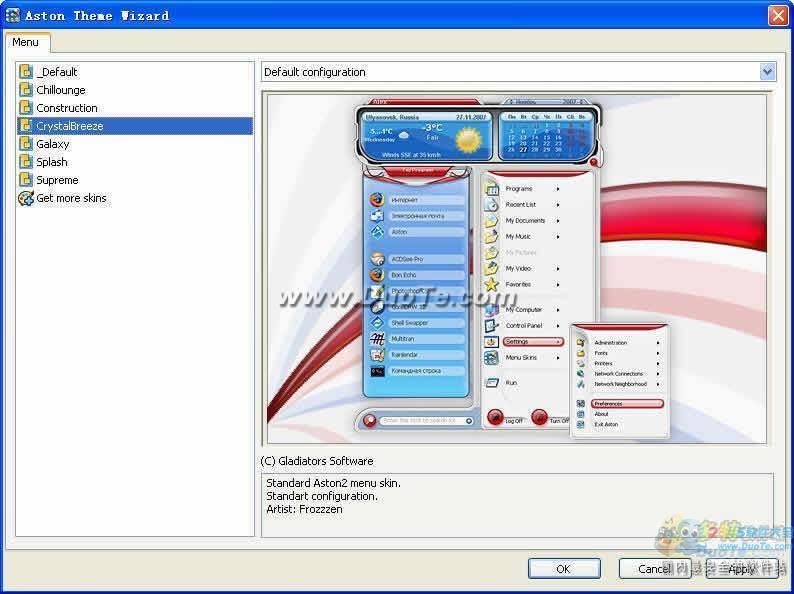The height and width of the screenshot is (594, 794).
Task: Click the _Default skin folder icon
Action: [x=26, y=72]
